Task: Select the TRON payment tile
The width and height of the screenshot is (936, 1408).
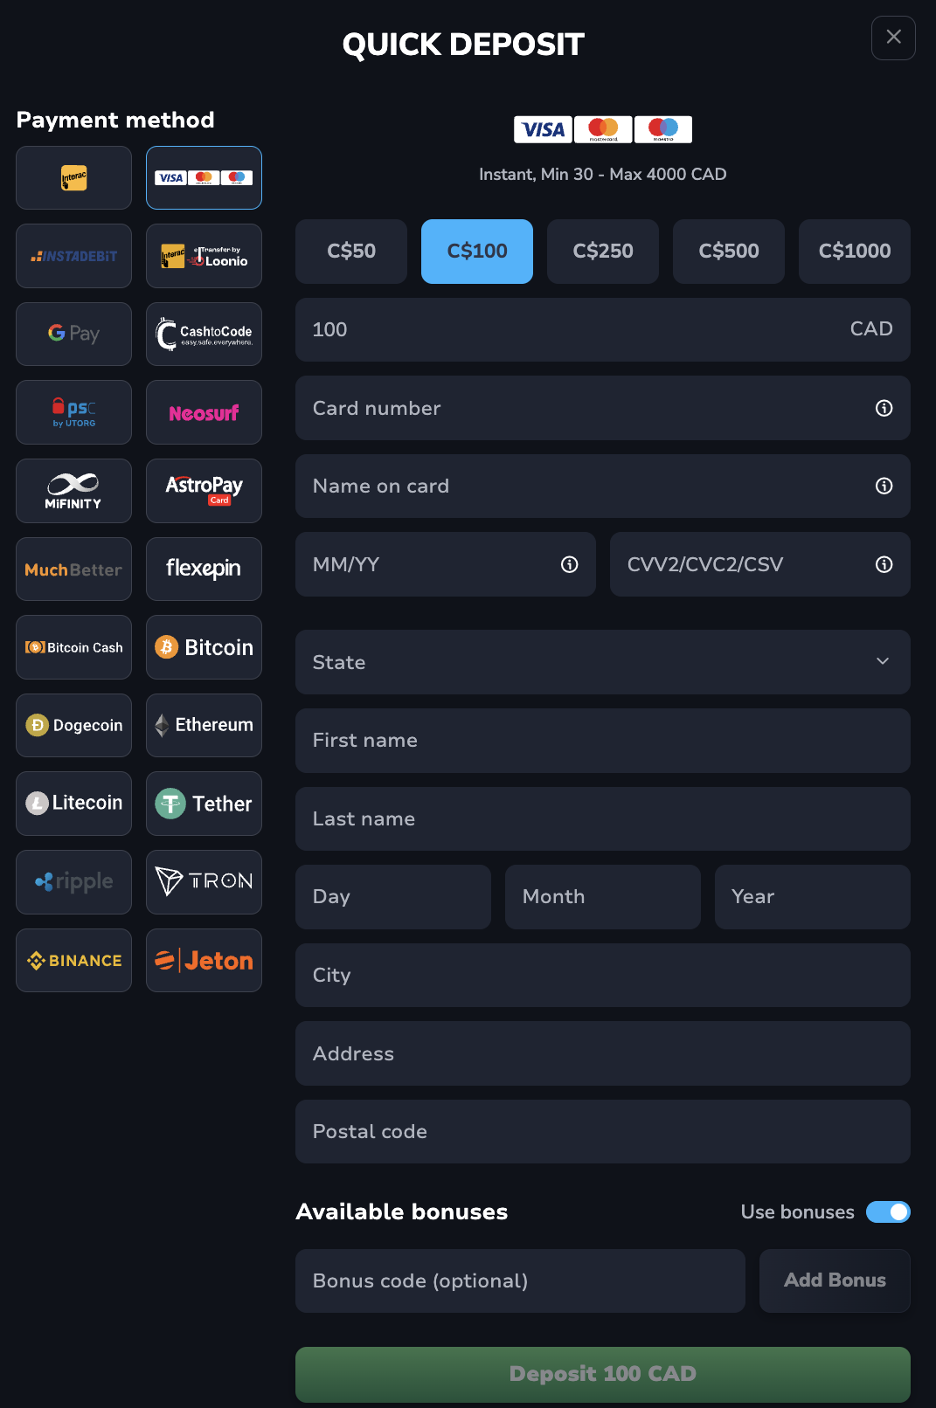Action: 204,882
